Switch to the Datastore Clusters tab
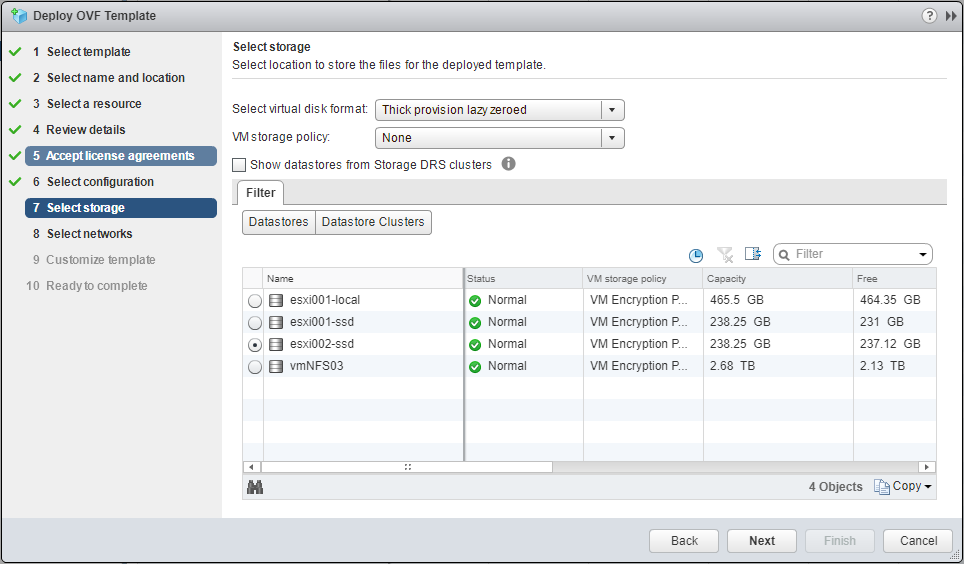The image size is (964, 564). (373, 222)
